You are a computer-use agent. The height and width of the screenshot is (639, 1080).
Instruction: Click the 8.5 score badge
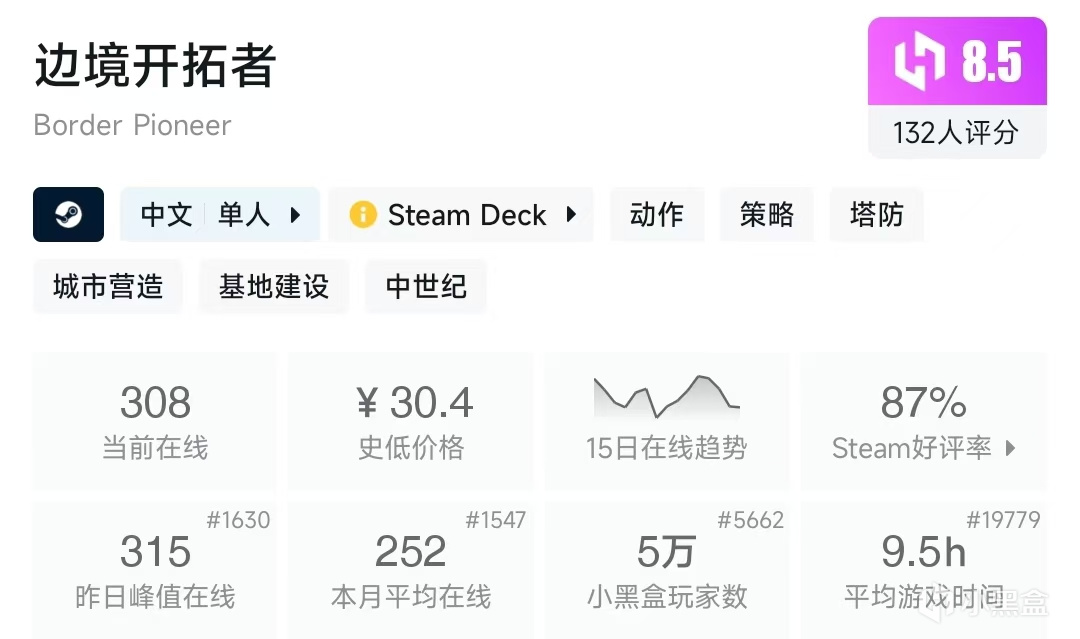991,62
